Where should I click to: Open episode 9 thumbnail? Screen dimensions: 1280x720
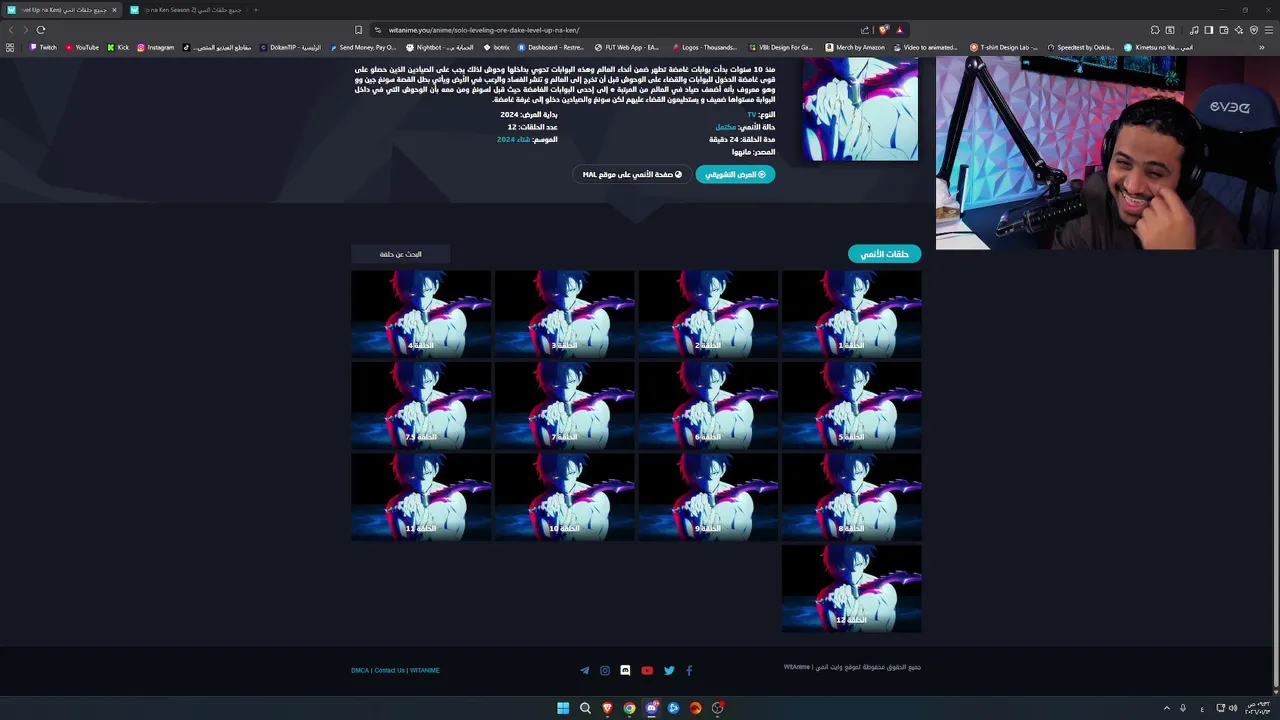[708, 496]
